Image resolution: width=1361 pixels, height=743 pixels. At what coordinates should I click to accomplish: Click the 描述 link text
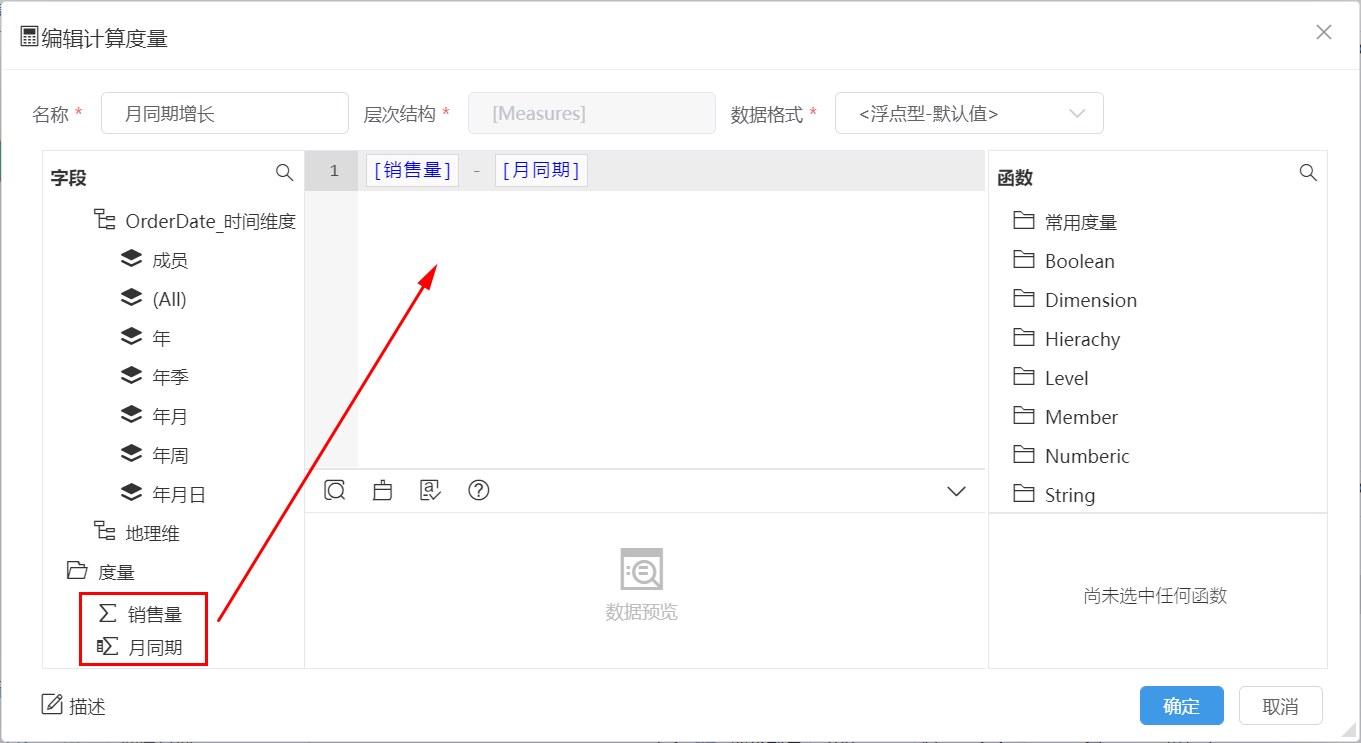[87, 706]
